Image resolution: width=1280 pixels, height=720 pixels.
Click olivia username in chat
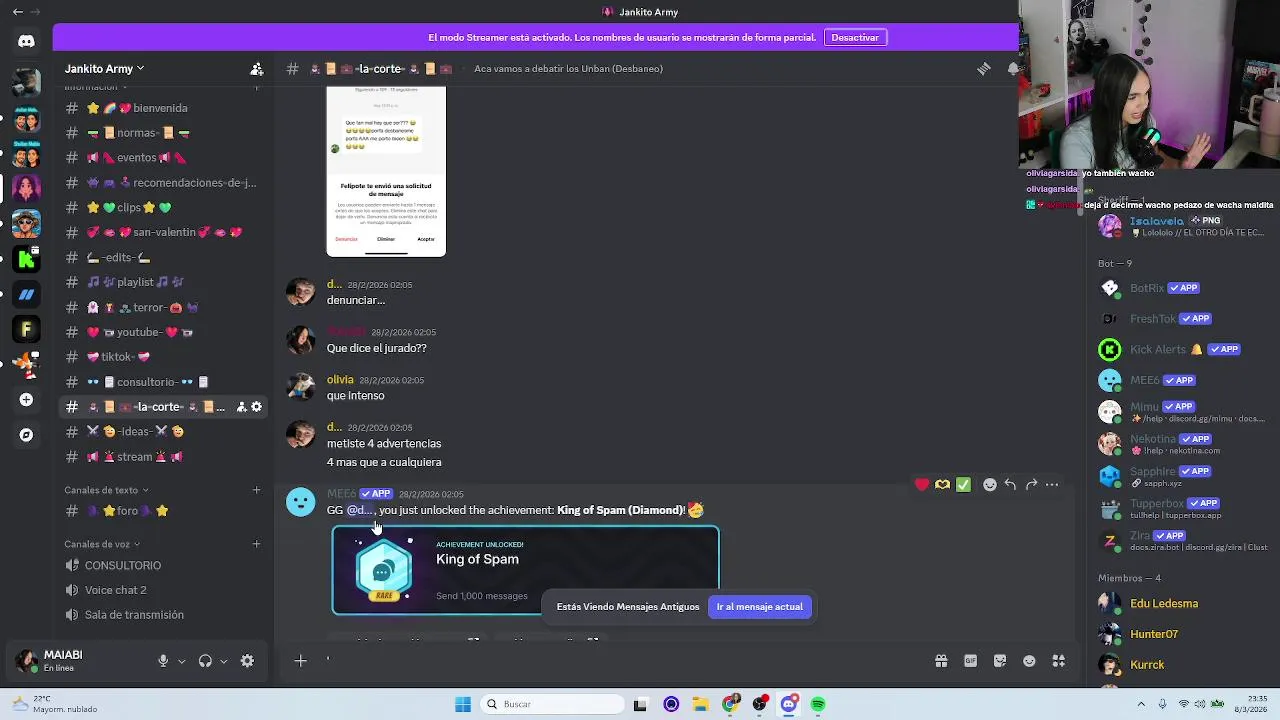(340, 380)
